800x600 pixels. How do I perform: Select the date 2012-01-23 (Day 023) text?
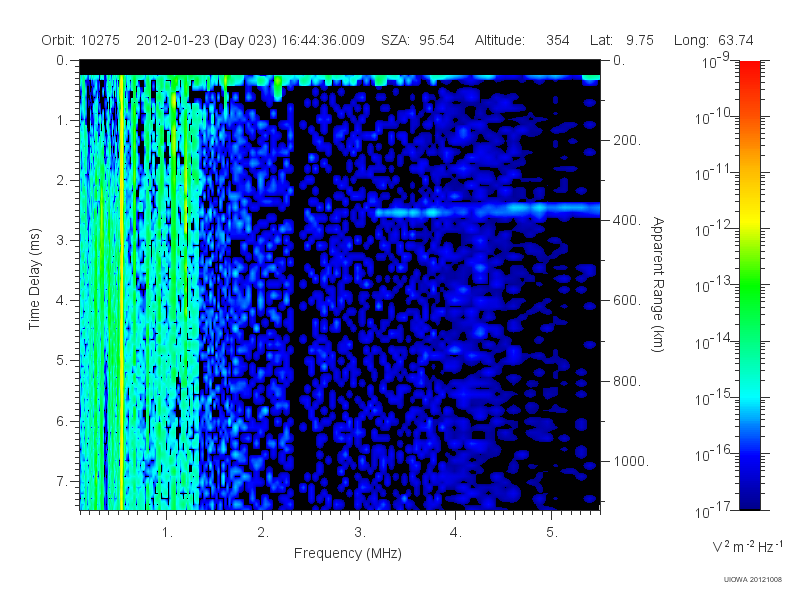click(206, 40)
